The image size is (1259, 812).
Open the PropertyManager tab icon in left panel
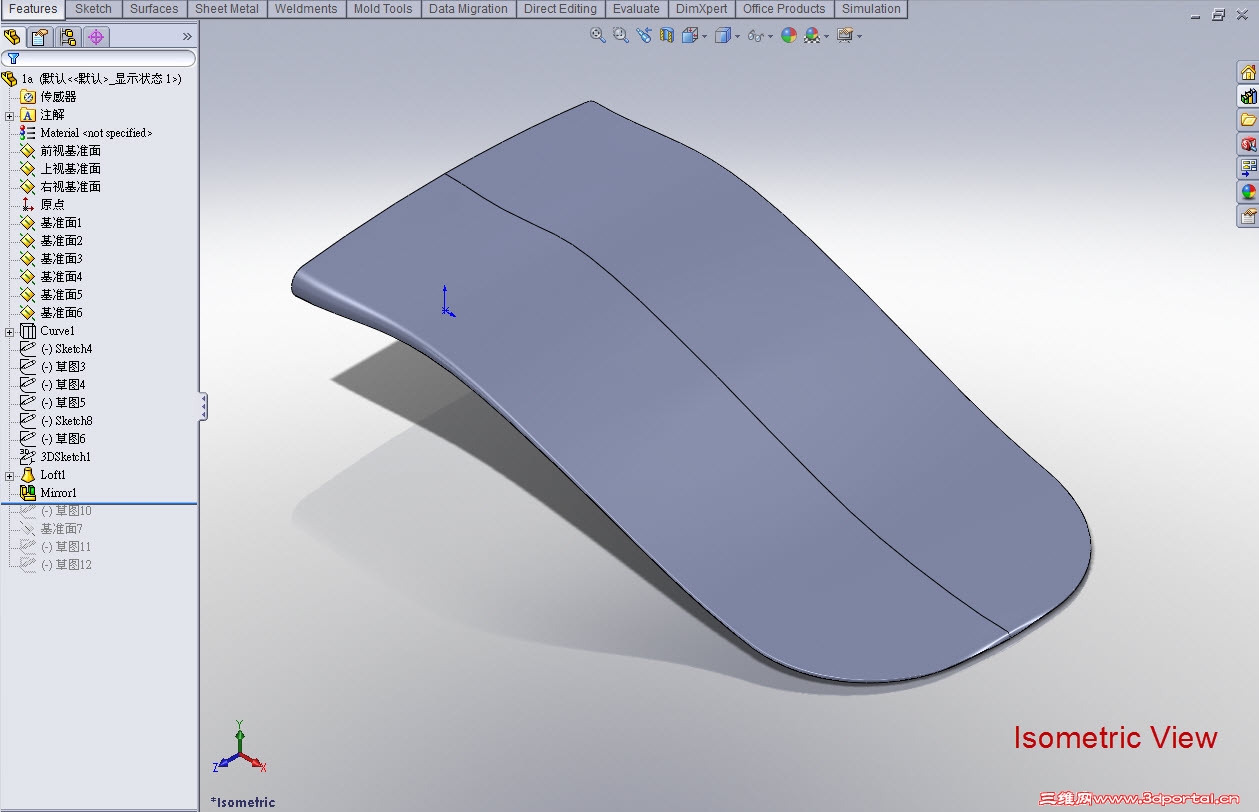(x=38, y=36)
